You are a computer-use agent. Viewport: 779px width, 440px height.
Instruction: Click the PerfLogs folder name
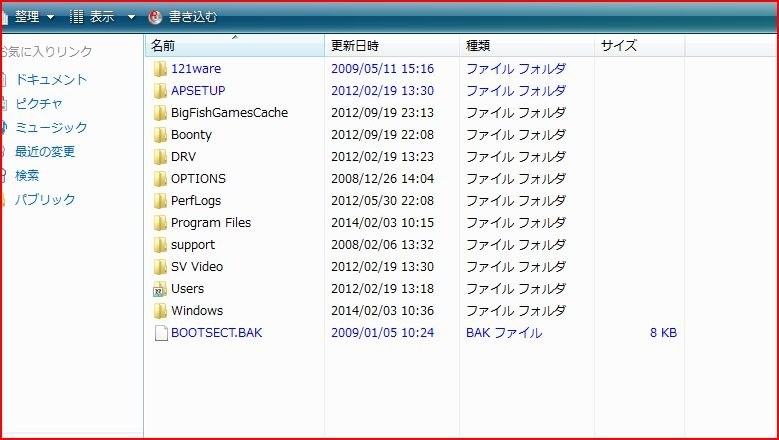pyautogui.click(x=196, y=201)
